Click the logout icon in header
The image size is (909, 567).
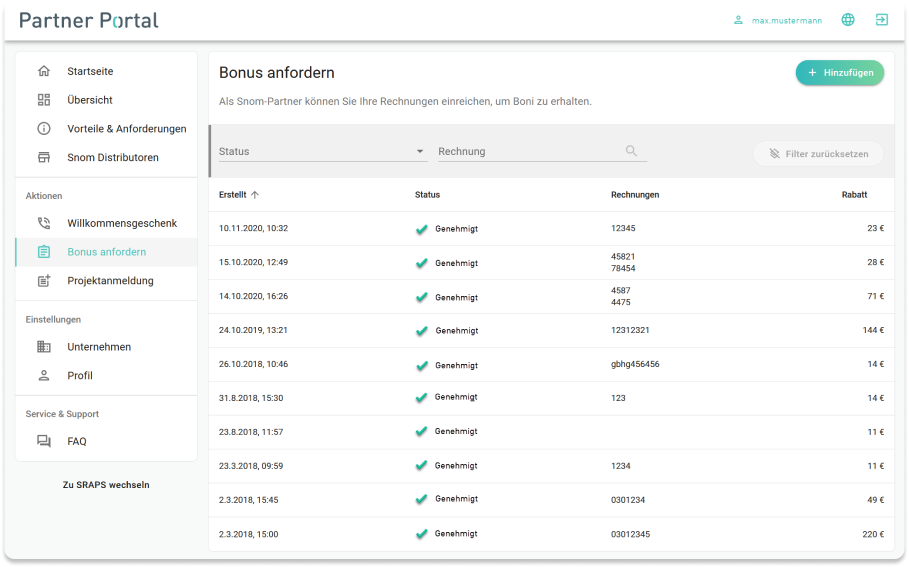881,20
